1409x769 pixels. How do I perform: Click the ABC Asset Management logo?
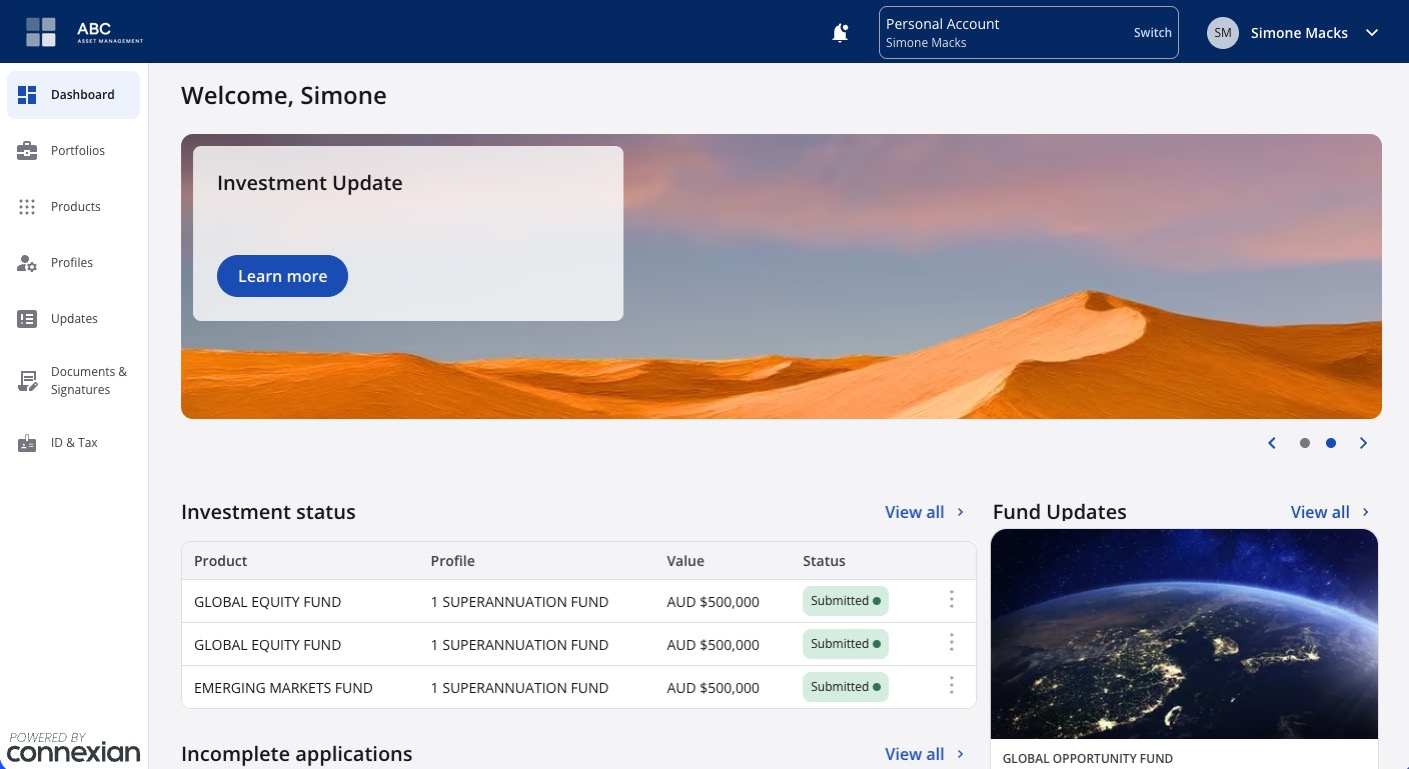(x=84, y=32)
